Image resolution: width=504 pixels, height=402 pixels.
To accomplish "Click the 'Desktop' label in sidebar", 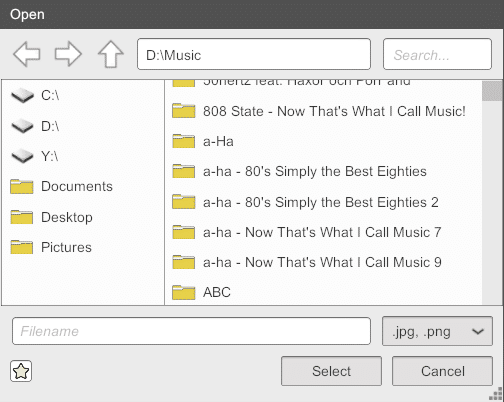I will click(67, 217).
